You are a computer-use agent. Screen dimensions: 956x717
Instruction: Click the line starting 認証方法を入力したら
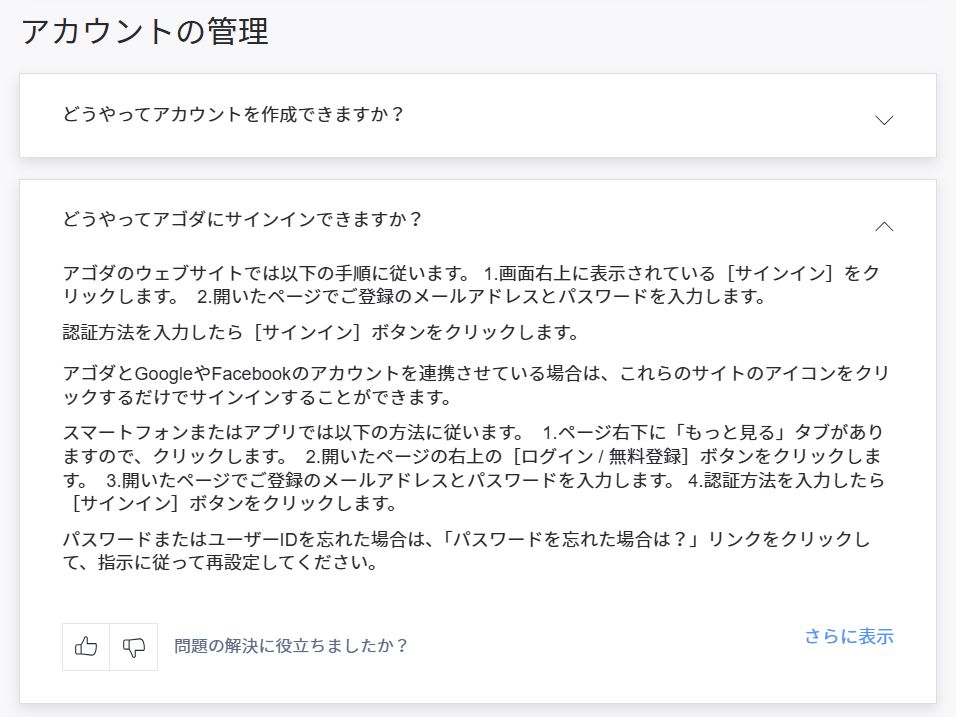pyautogui.click(x=320, y=332)
